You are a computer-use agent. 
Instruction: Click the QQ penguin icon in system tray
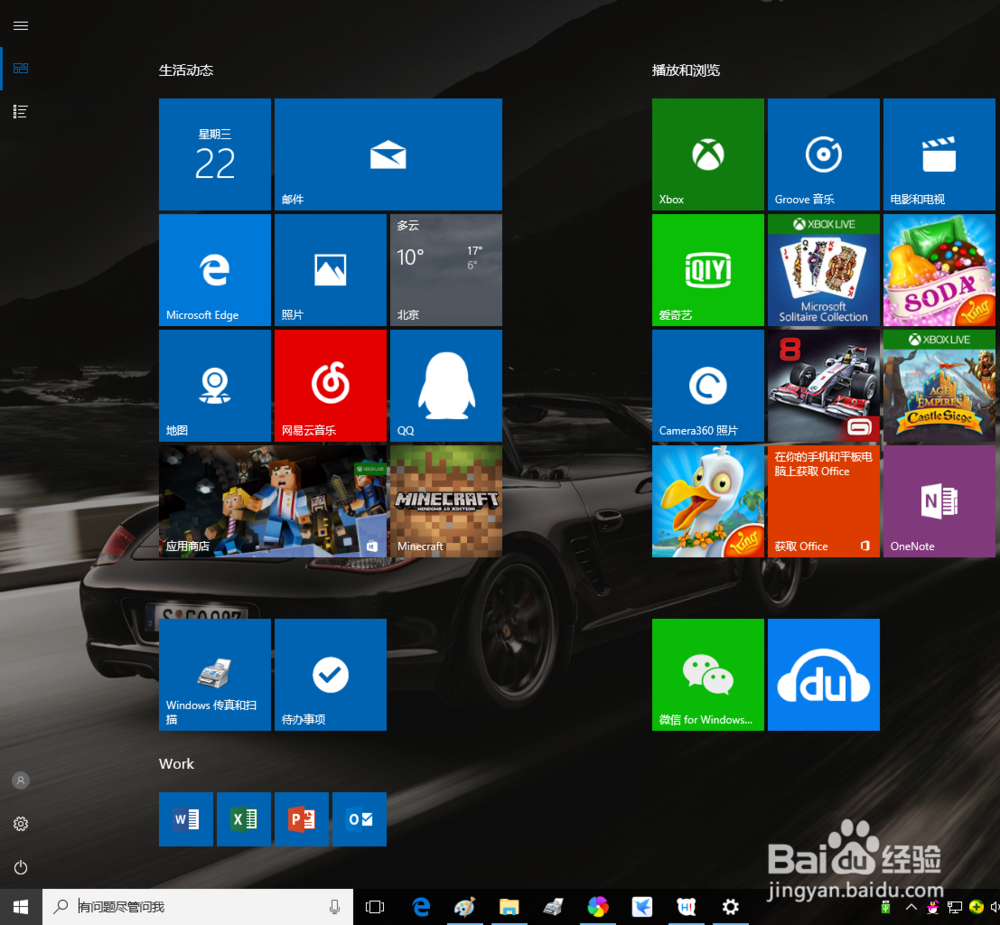[933, 906]
